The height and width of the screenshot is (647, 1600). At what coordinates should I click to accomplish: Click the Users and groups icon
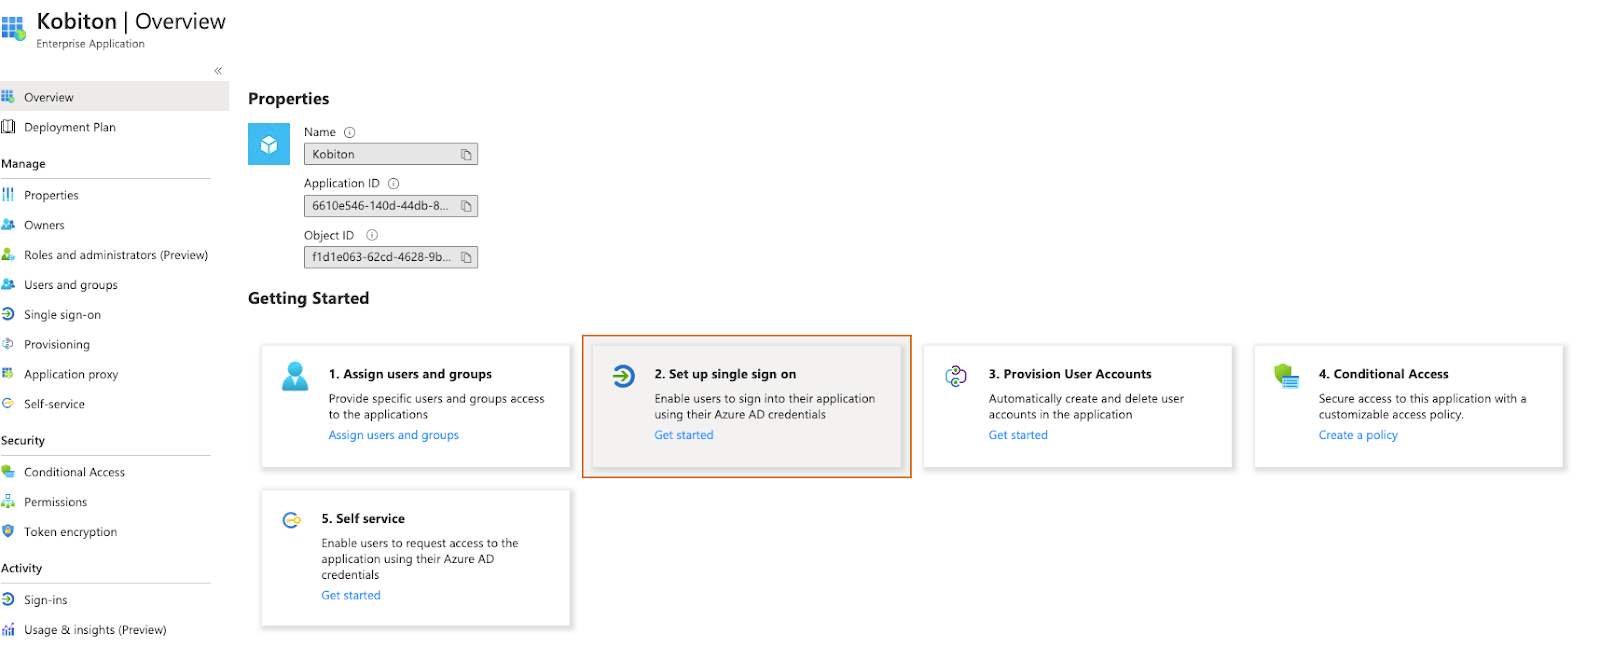click(8, 285)
